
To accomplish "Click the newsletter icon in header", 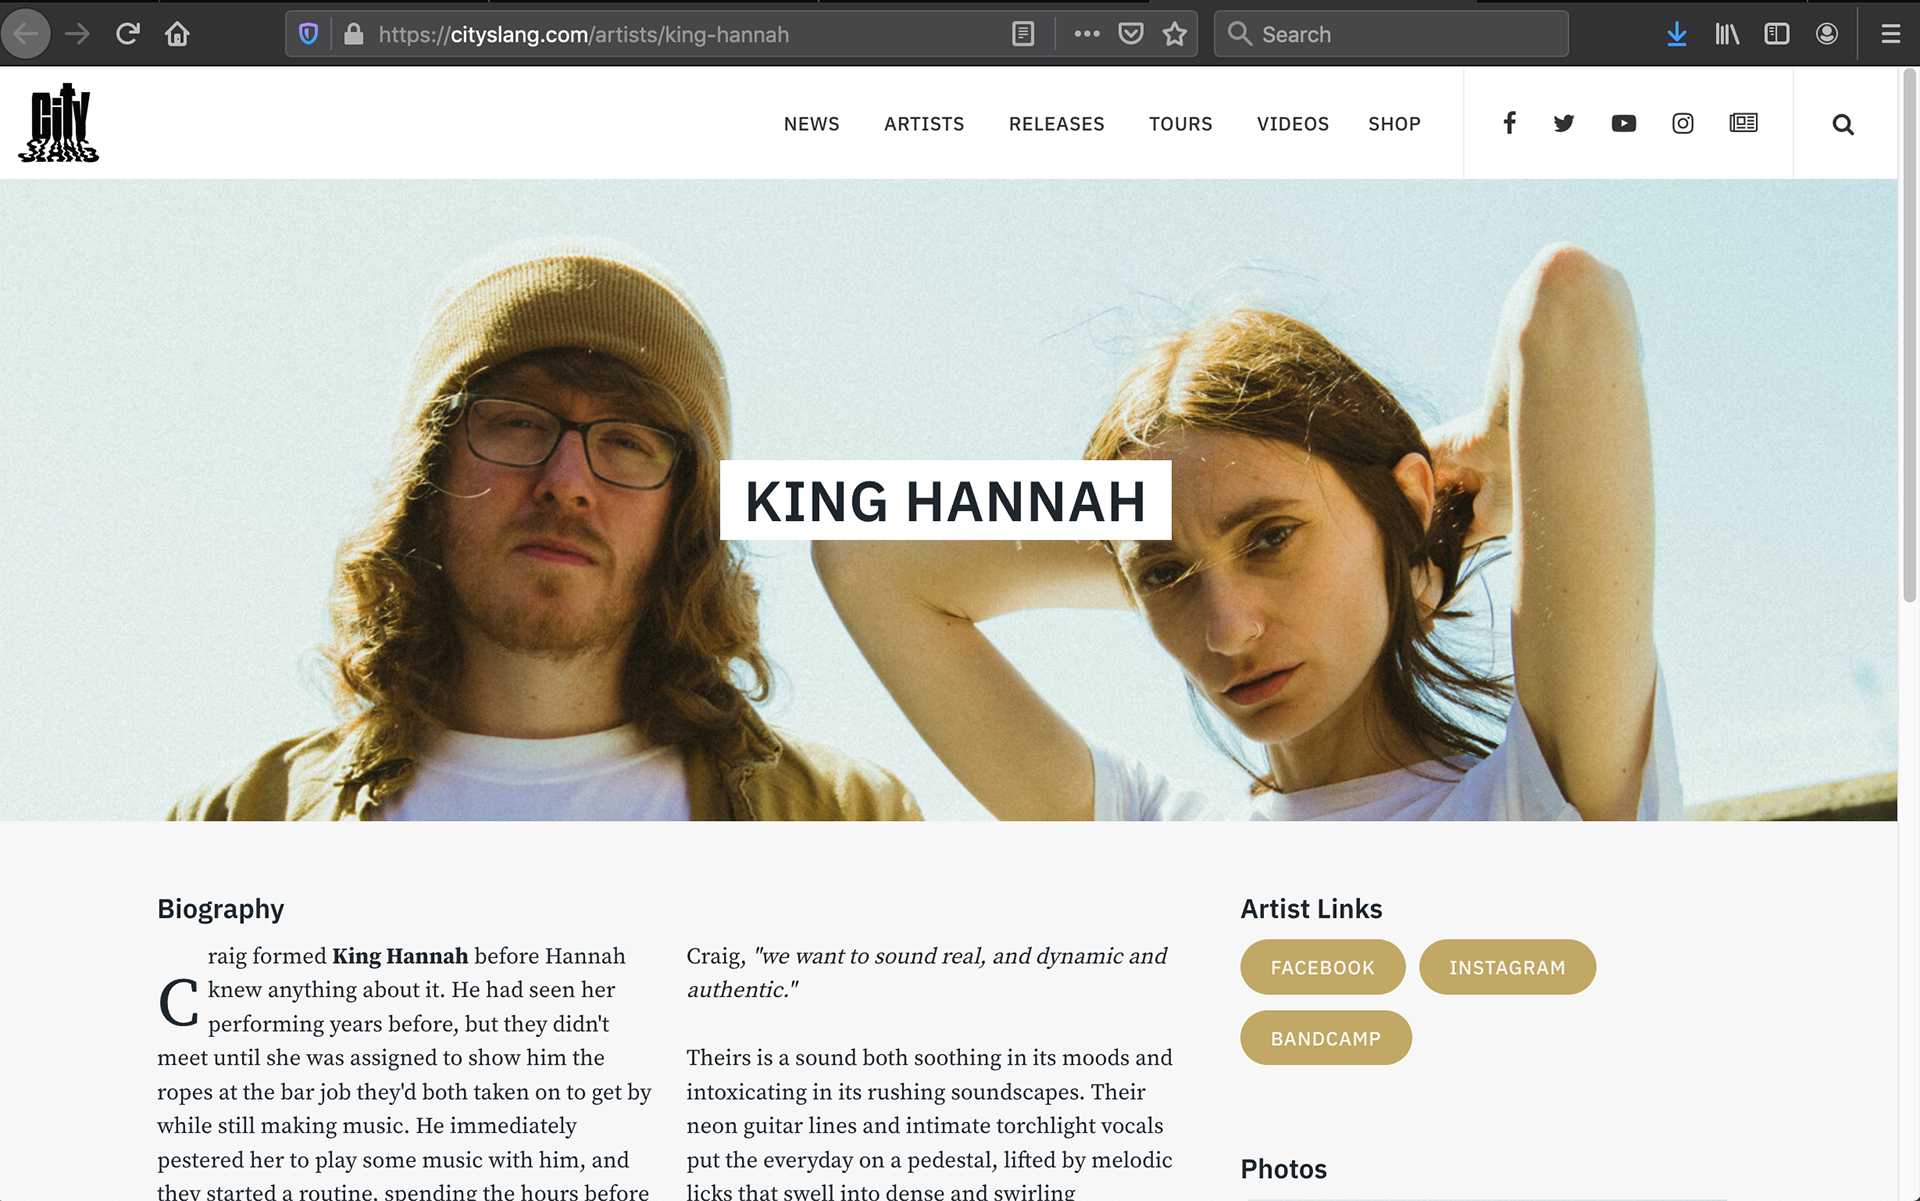I will (x=1743, y=123).
